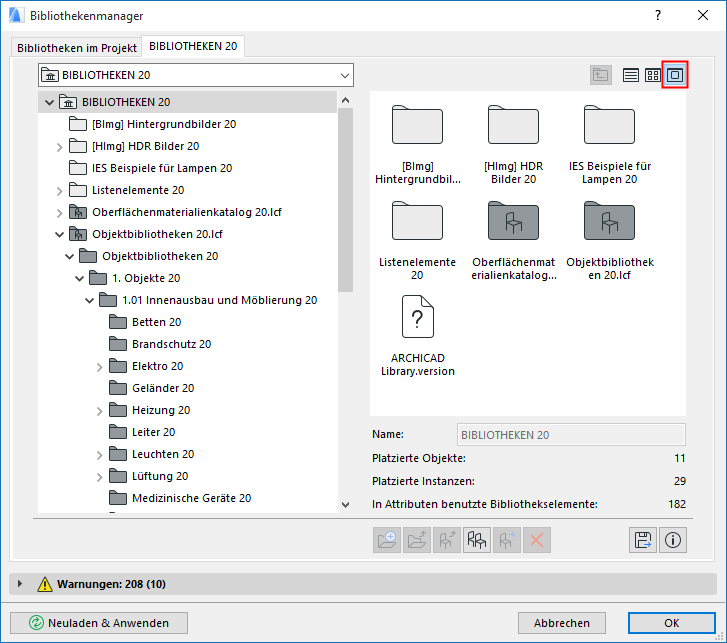Screen dimensions: 727x643
Task: Close the Bibliothekenmanager dialog
Action: [703, 15]
